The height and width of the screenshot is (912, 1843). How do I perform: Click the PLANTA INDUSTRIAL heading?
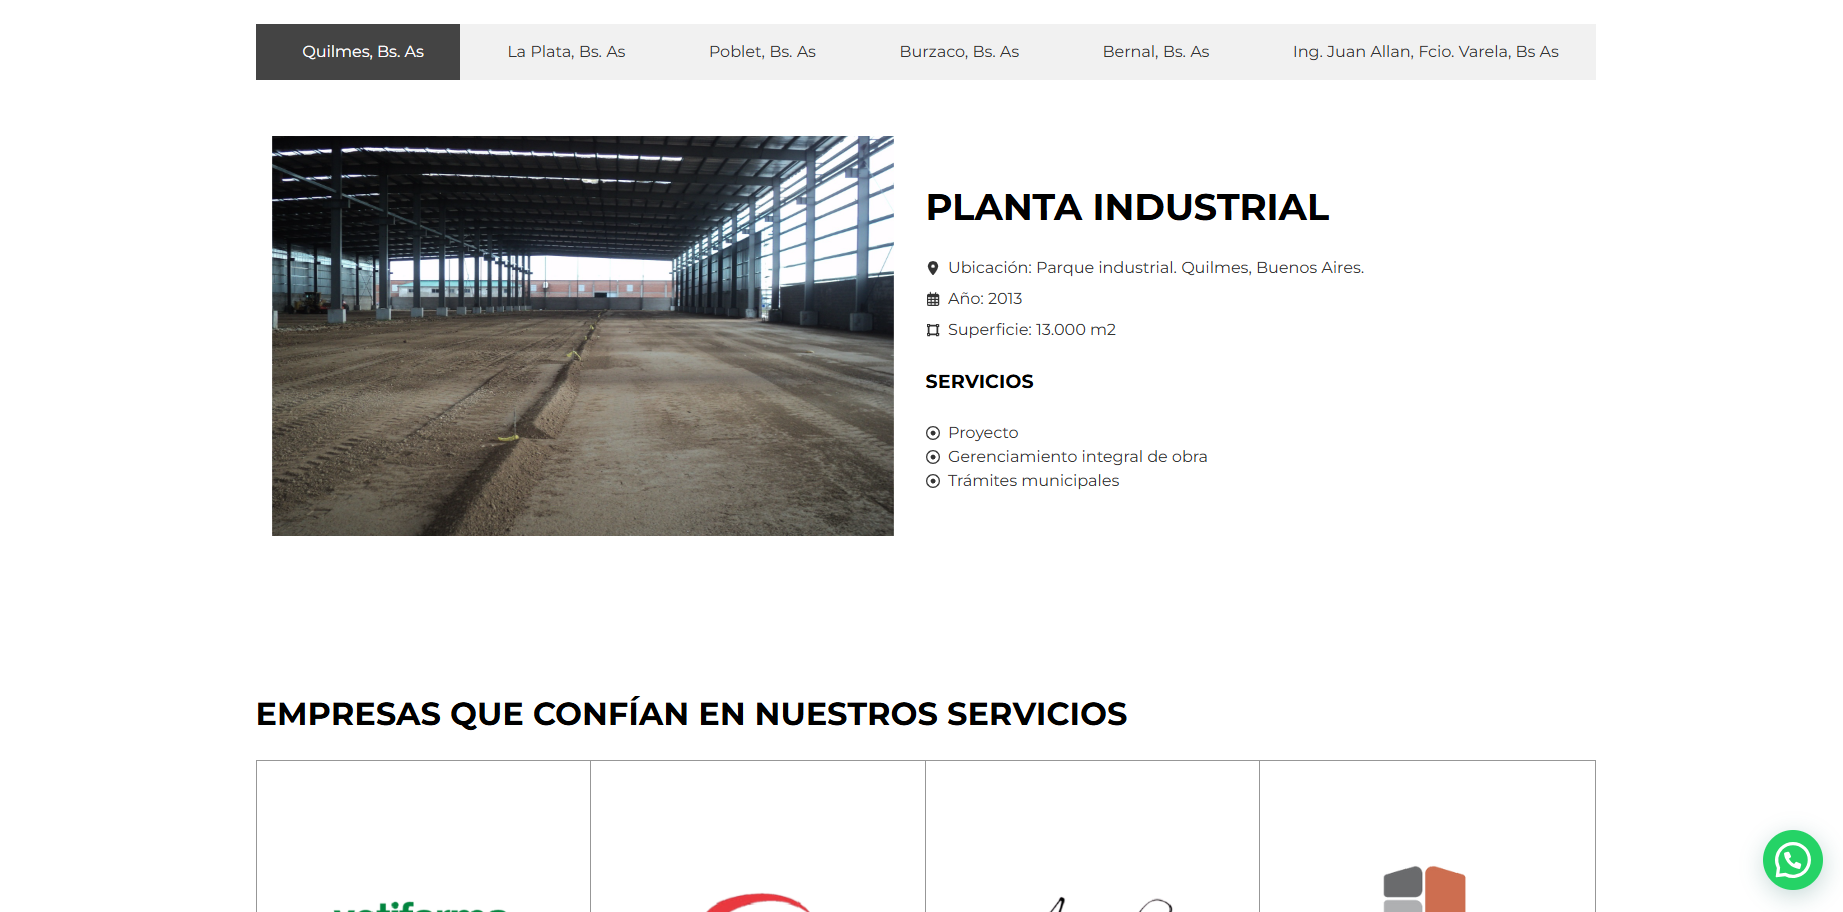coord(1127,207)
